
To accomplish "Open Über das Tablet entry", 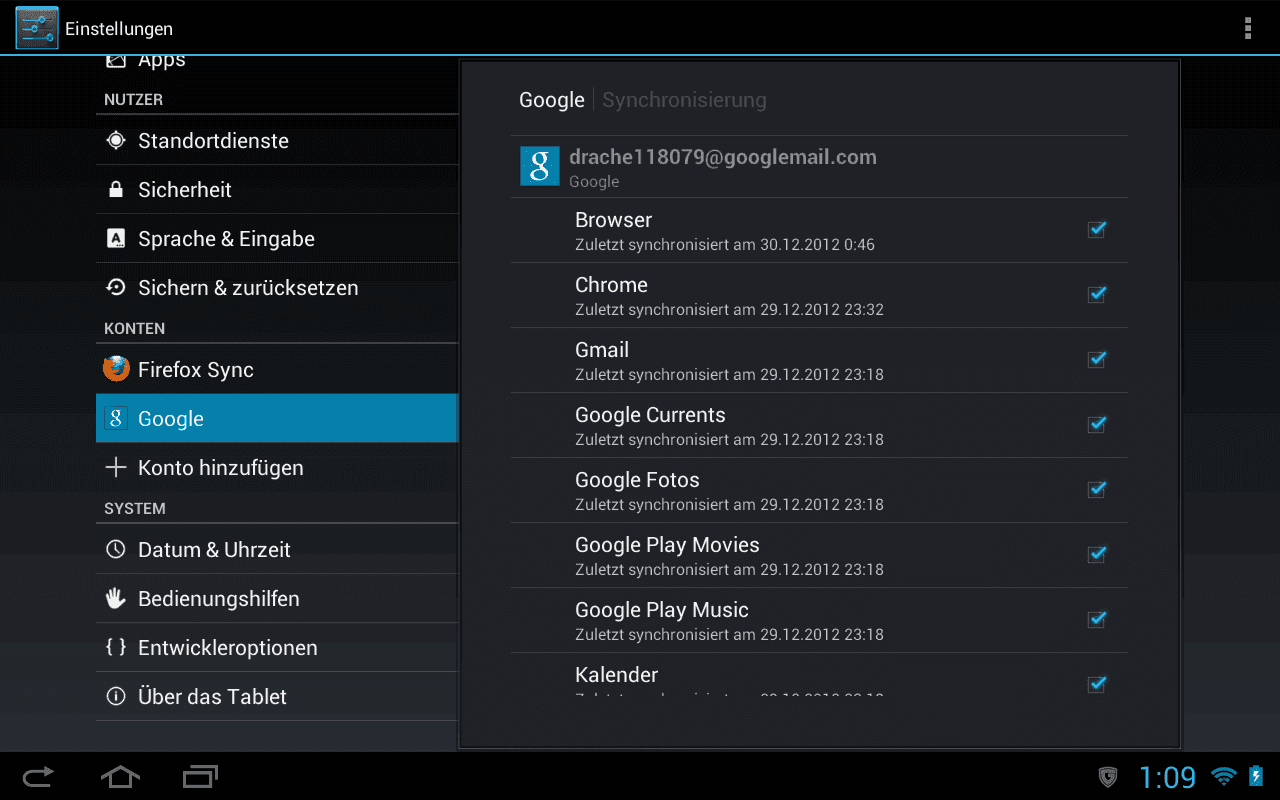I will (277, 696).
